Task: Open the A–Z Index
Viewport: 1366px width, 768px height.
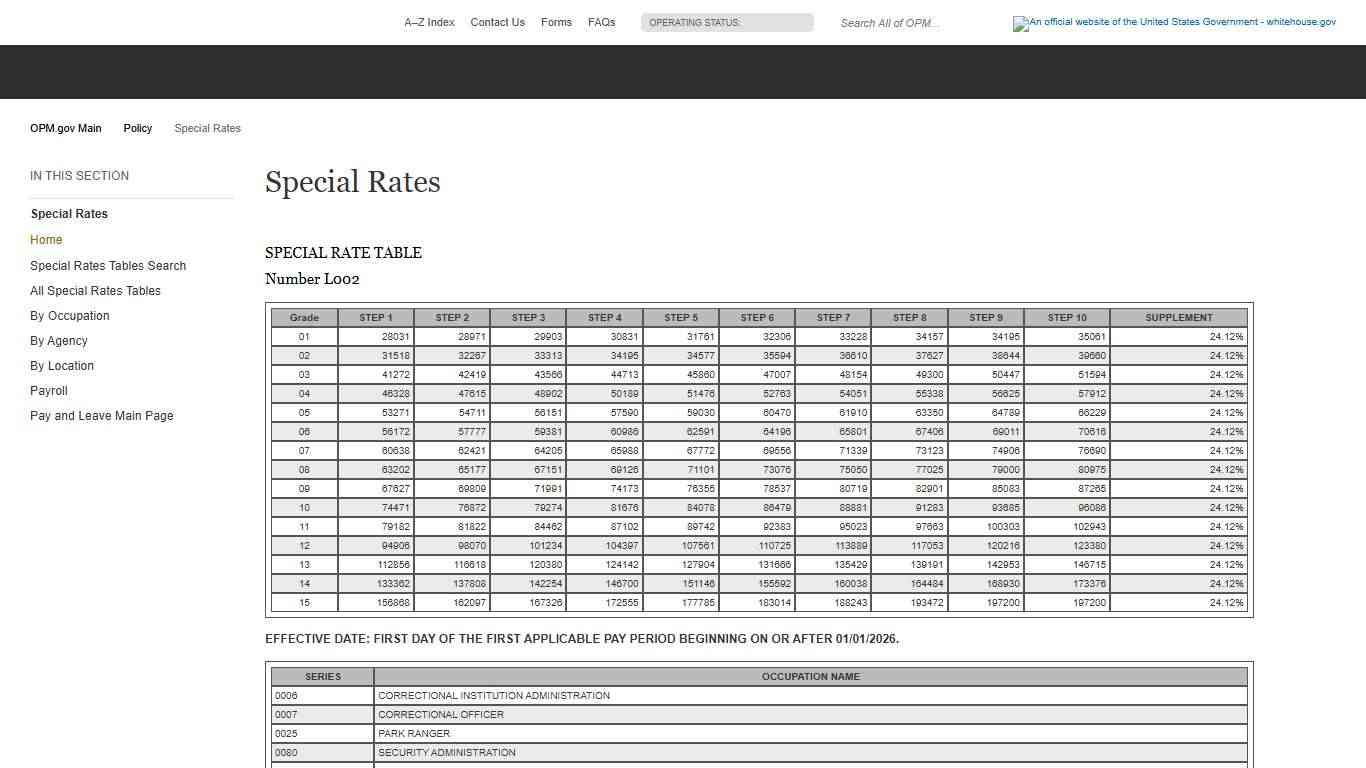Action: [429, 22]
